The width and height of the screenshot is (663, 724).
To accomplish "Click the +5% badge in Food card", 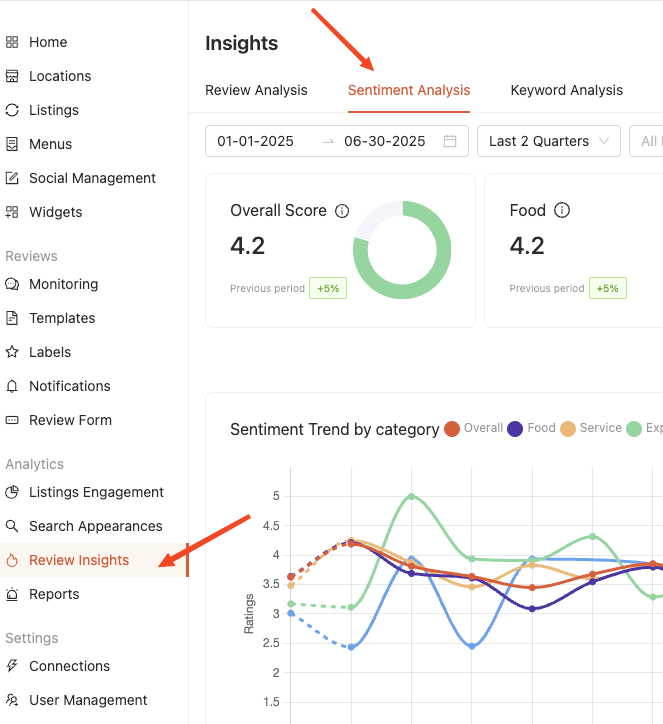I will (608, 288).
